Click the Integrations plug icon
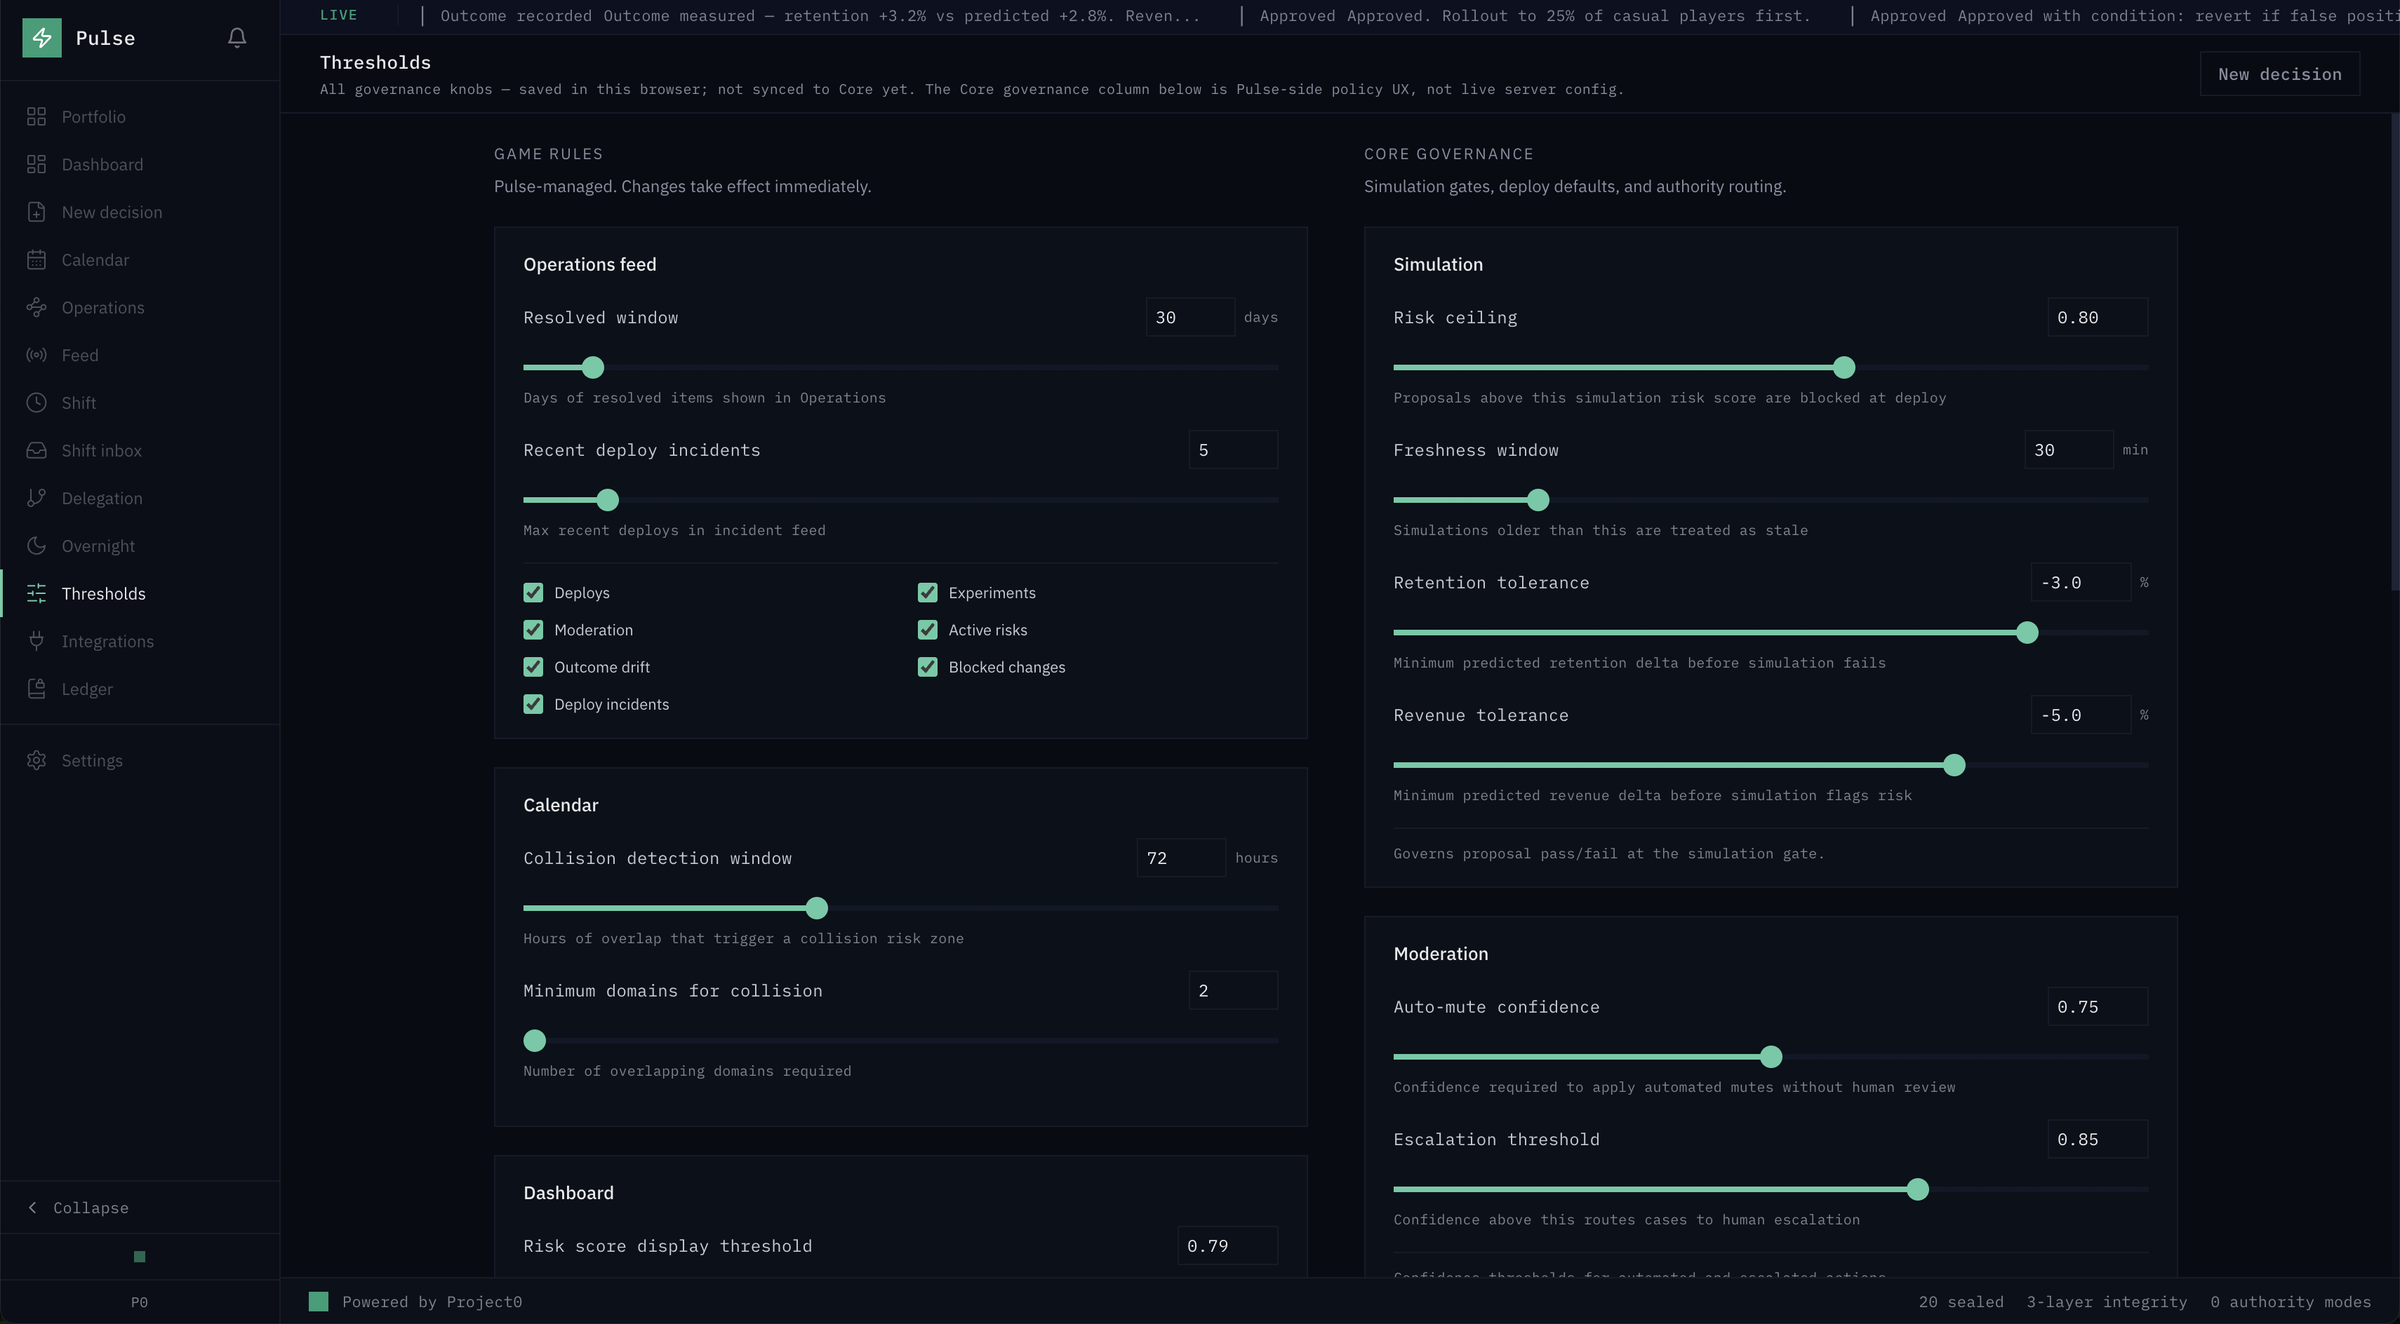The width and height of the screenshot is (2400, 1324). click(x=37, y=641)
